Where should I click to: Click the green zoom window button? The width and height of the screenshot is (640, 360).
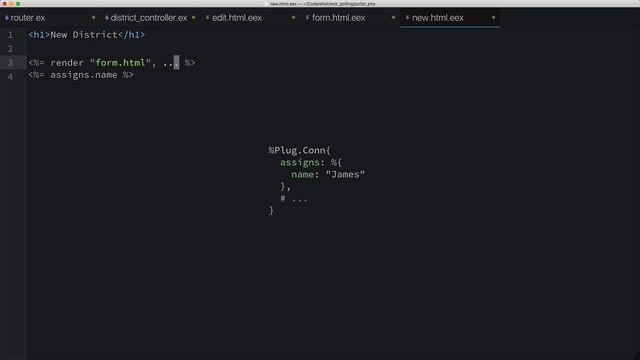(x=18, y=3)
